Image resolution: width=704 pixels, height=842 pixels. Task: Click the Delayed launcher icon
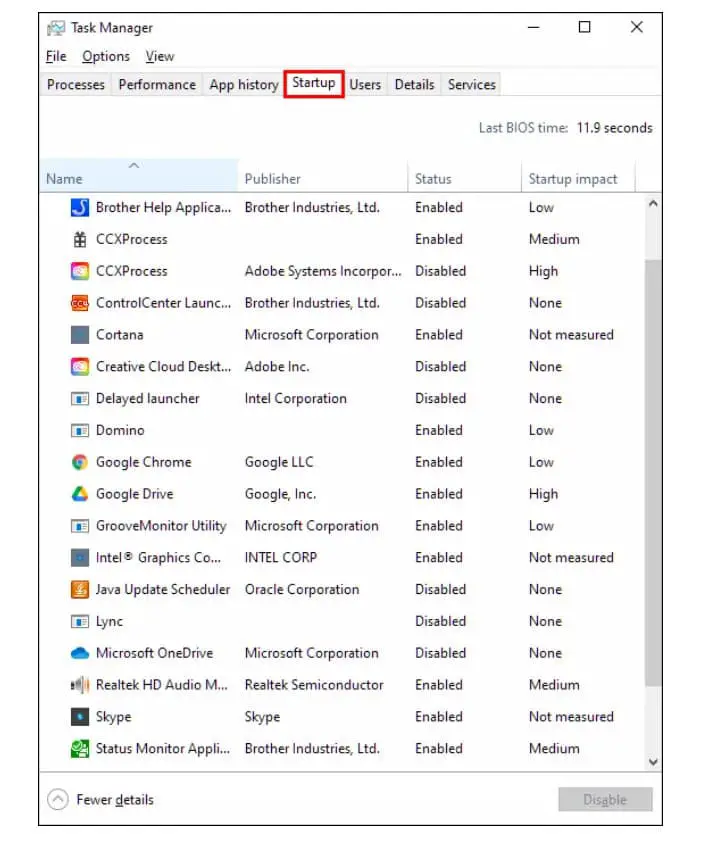pyautogui.click(x=79, y=398)
